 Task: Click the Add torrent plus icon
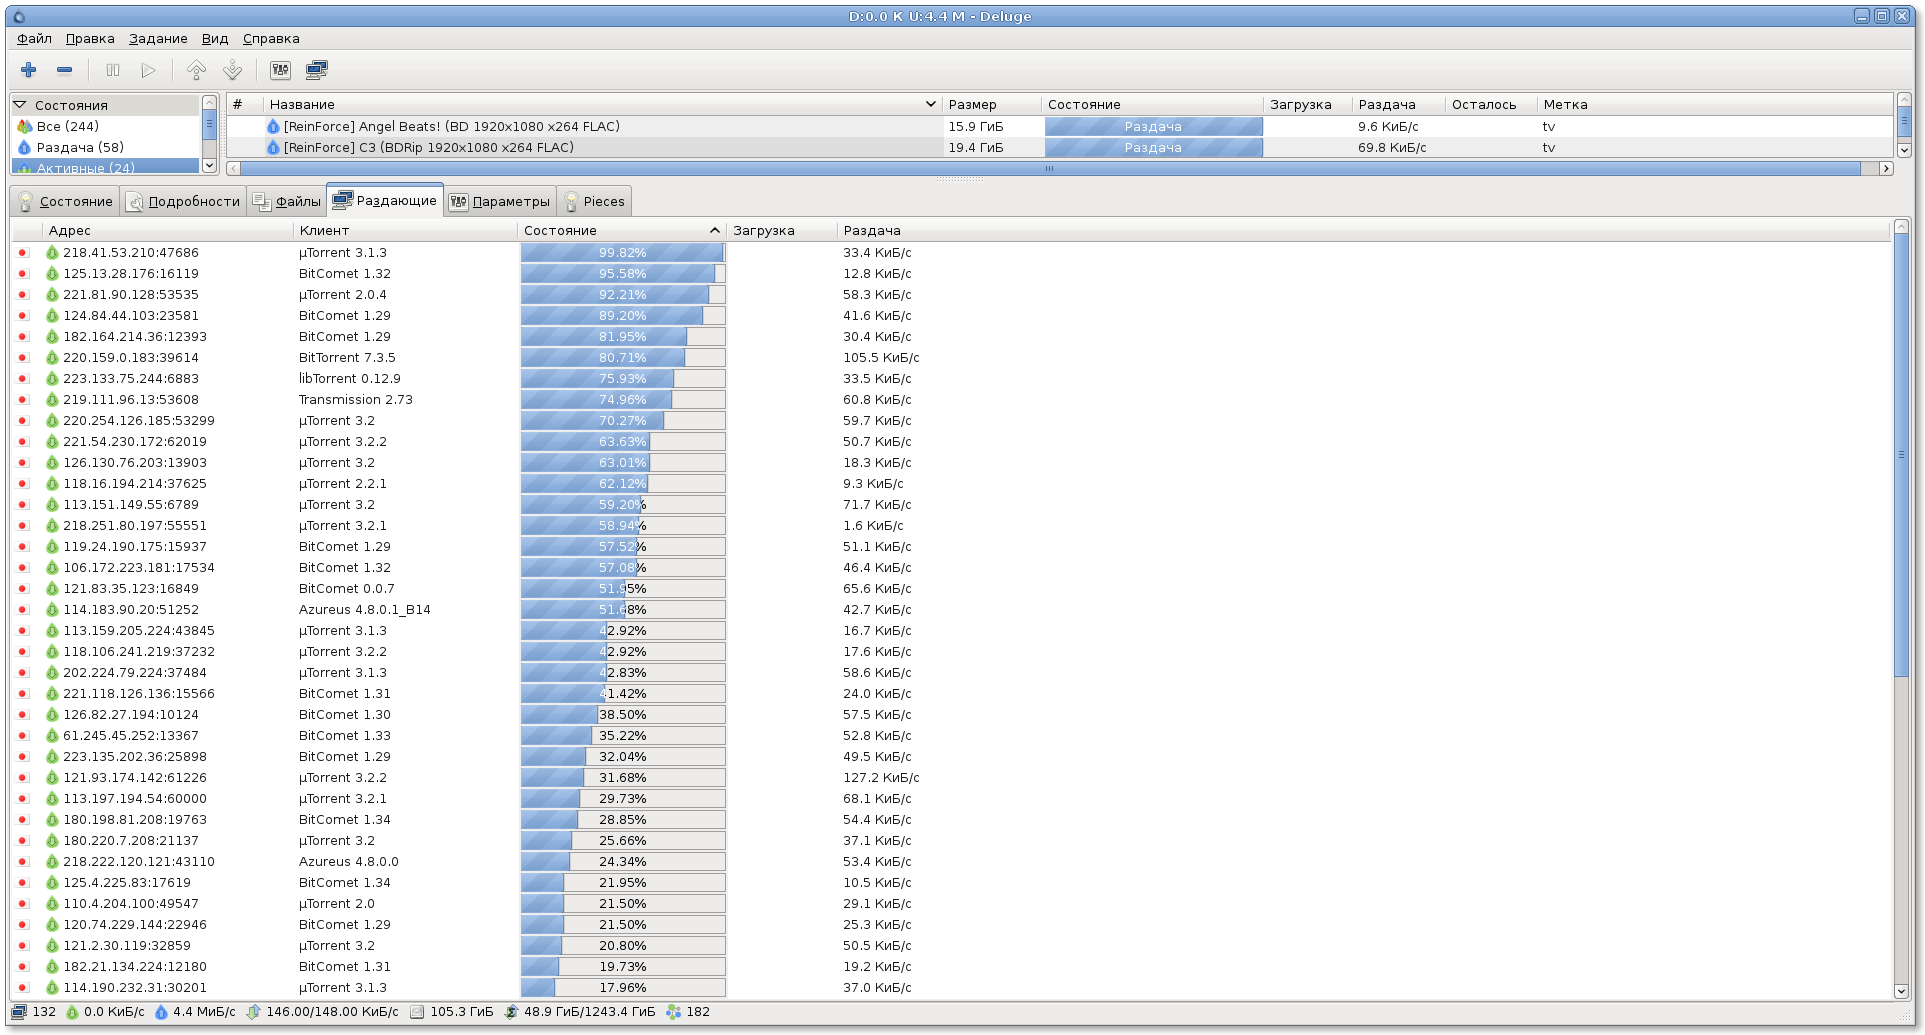point(29,70)
